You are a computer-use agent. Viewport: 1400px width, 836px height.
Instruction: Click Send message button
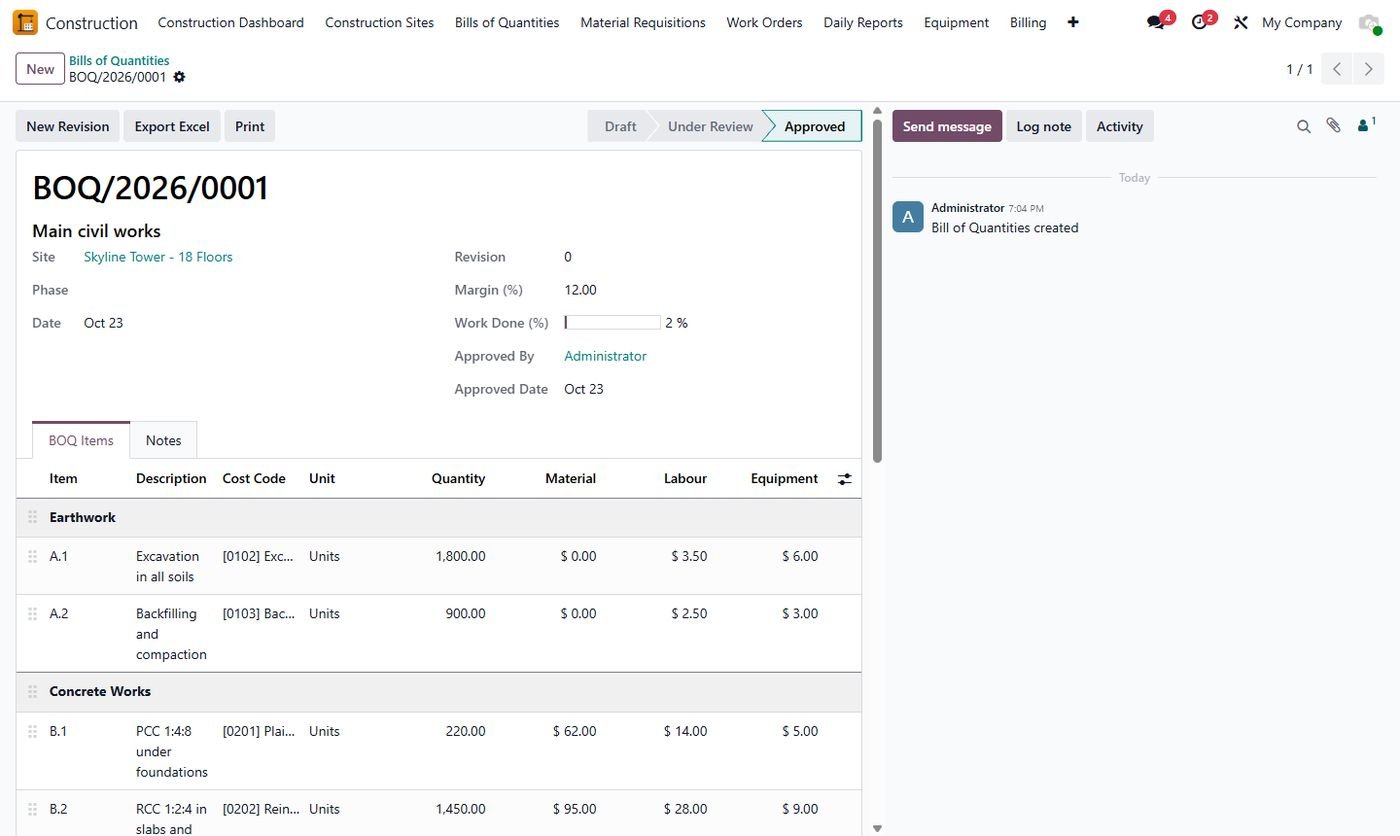click(947, 126)
